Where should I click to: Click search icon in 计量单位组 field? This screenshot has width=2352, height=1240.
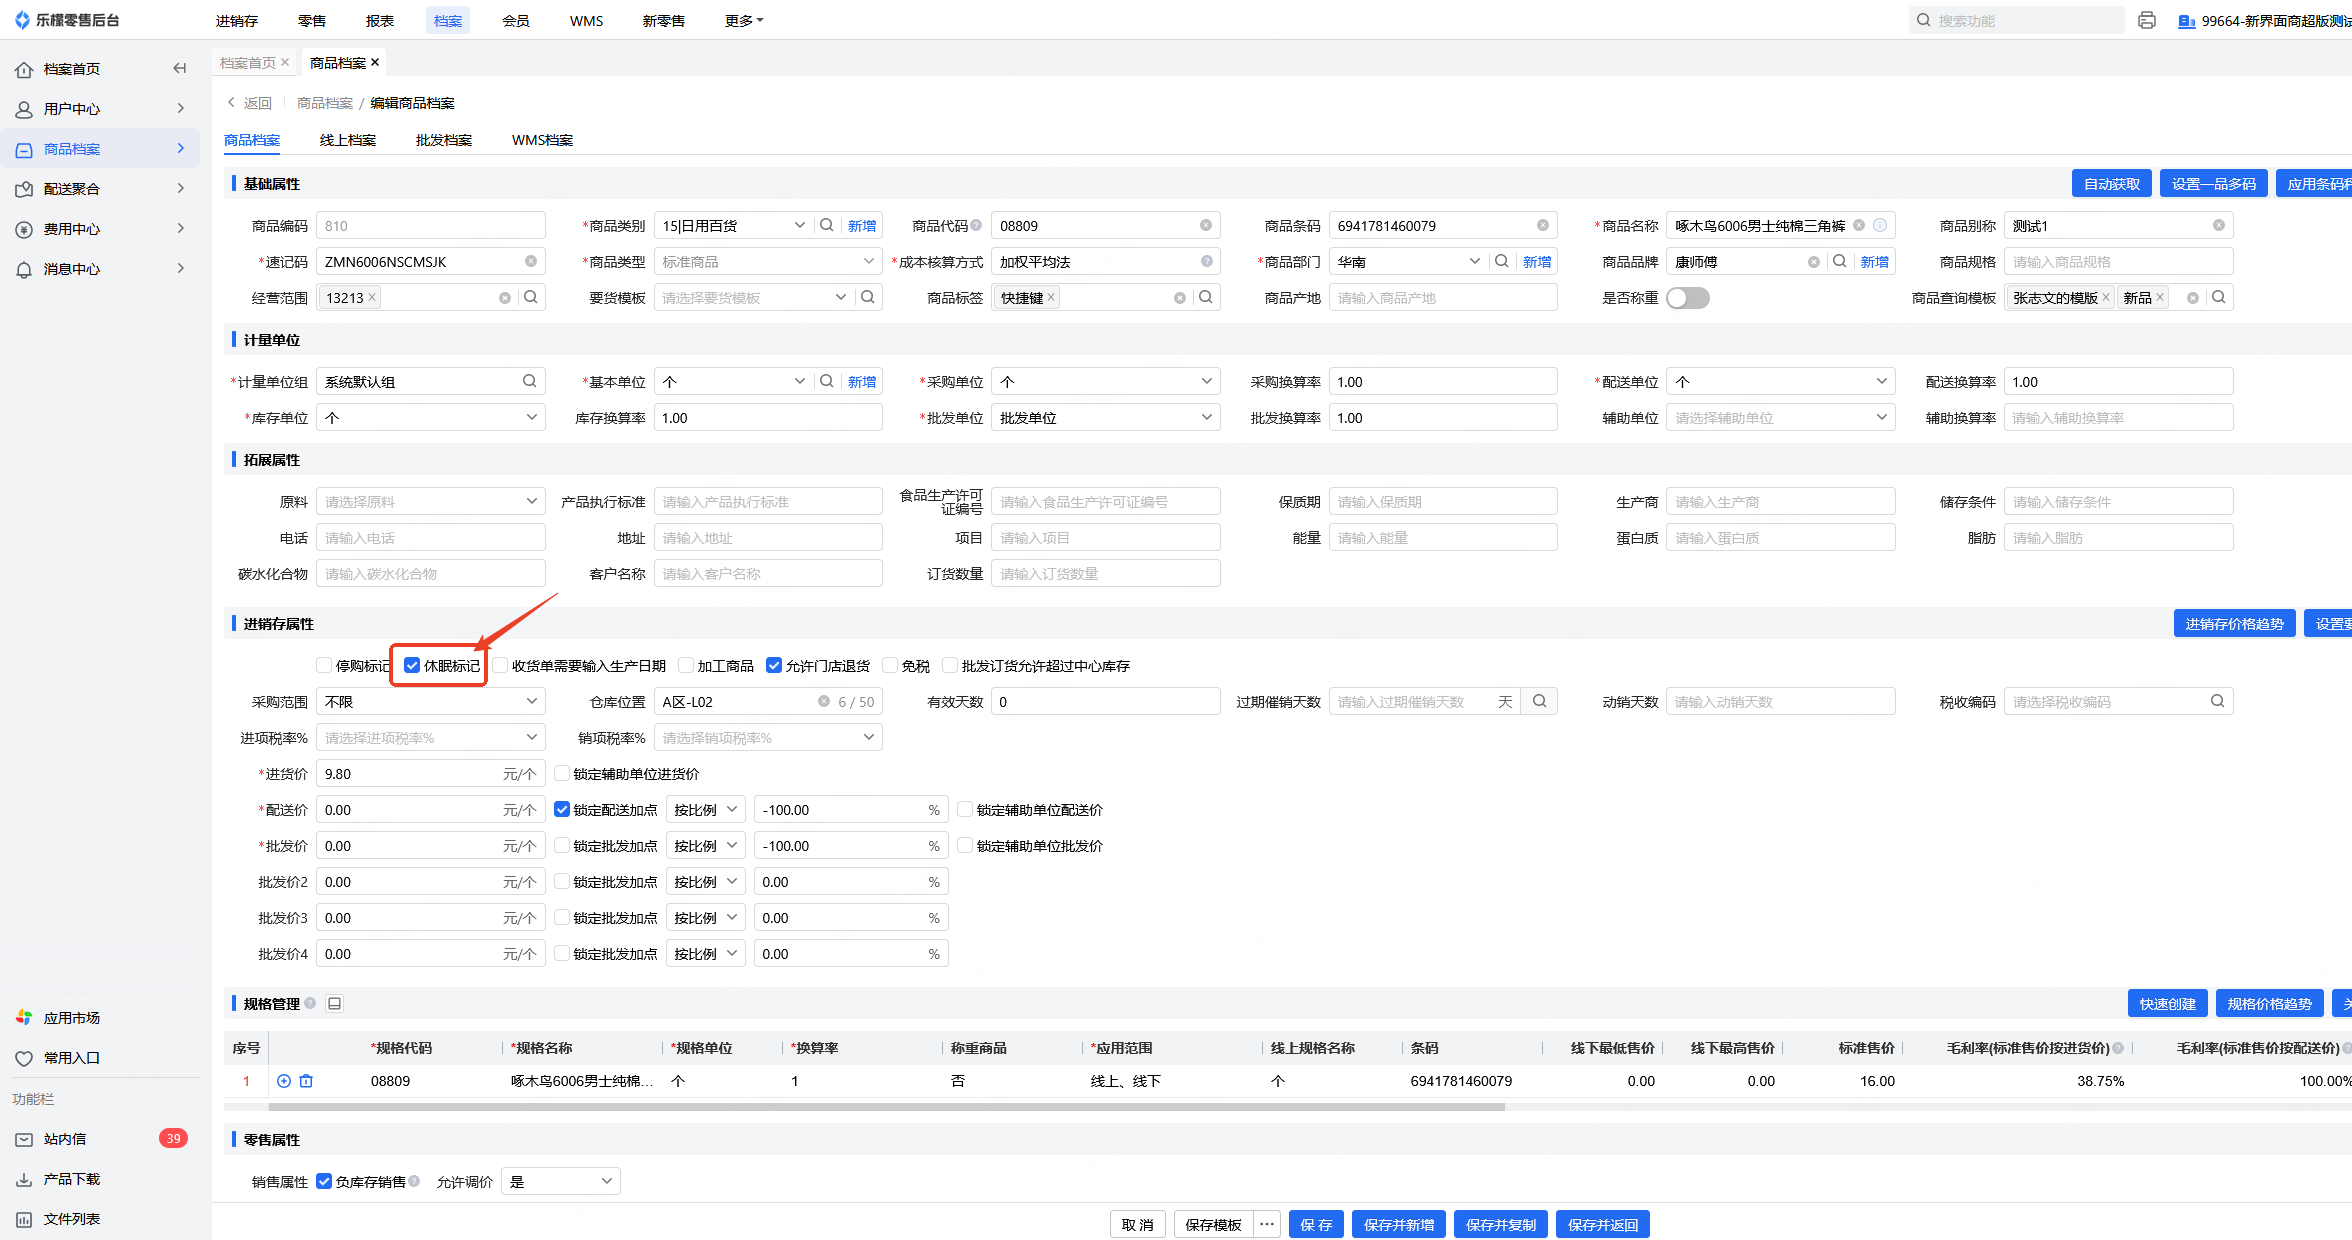point(530,381)
